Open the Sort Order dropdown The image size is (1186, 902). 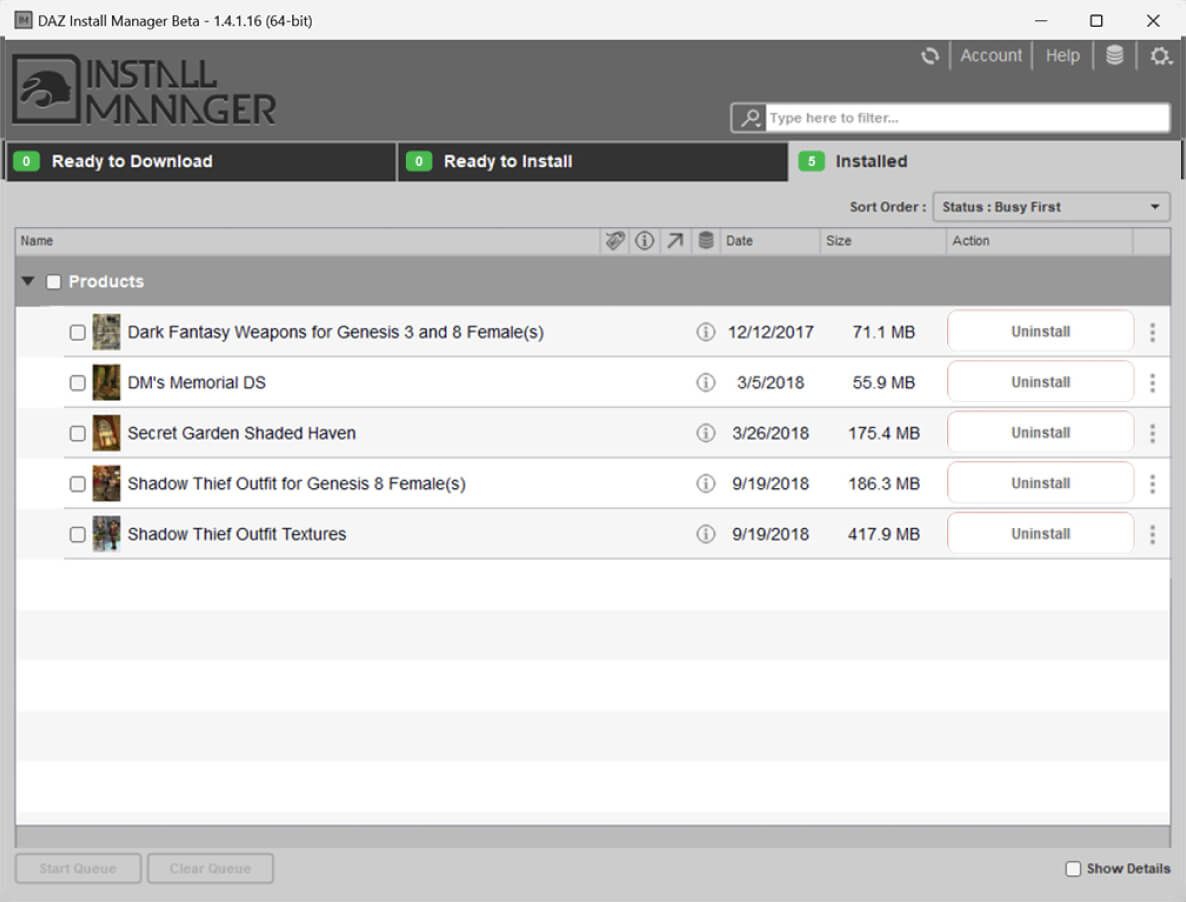click(1051, 207)
